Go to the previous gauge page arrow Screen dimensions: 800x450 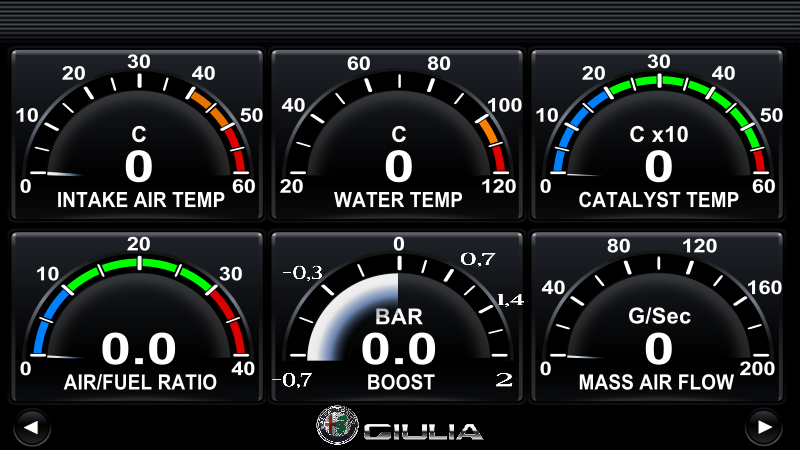(32, 428)
